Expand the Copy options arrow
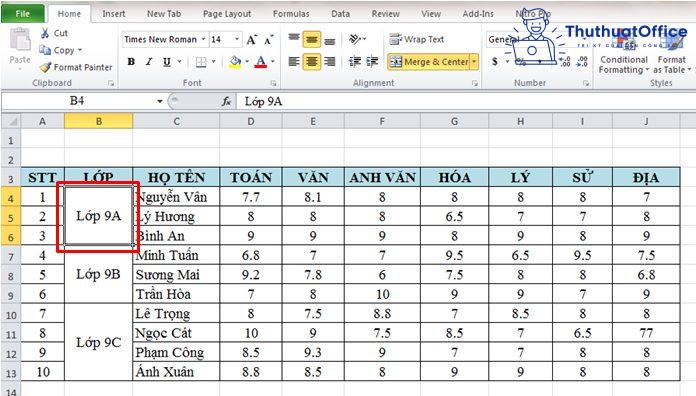Viewport: 696px width, 396px height. [80, 50]
